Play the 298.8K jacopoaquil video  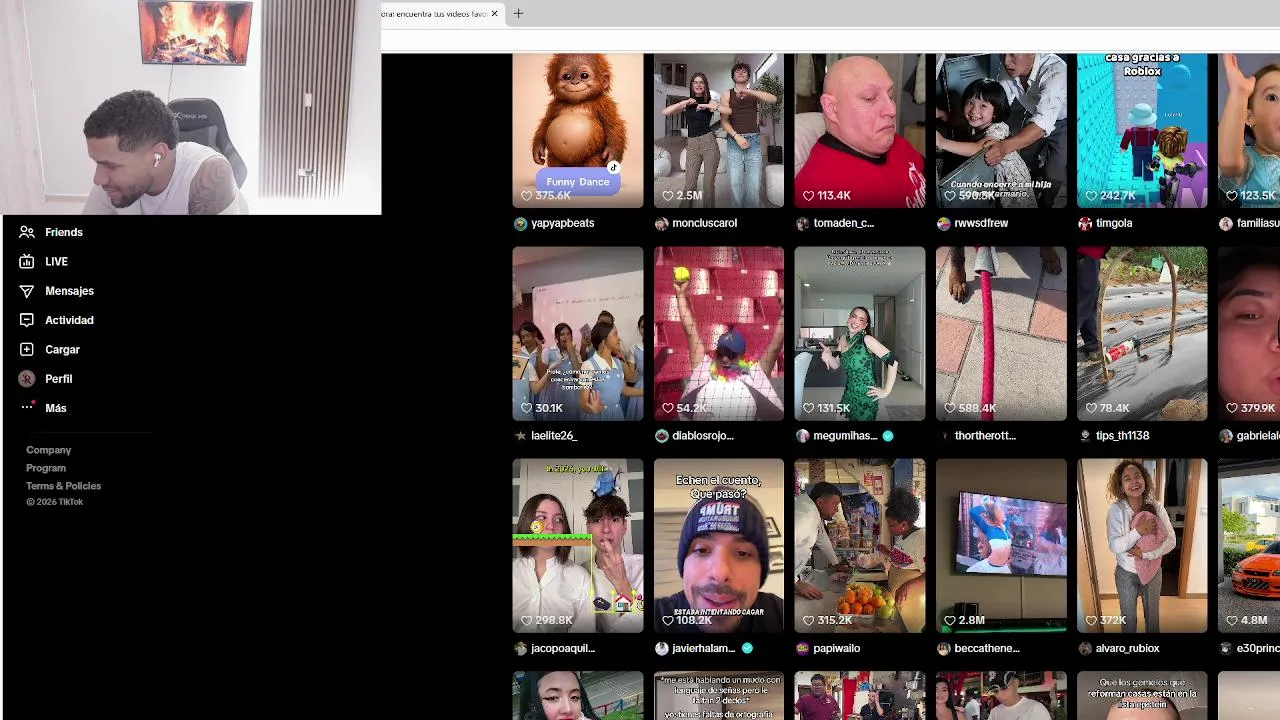pos(578,546)
